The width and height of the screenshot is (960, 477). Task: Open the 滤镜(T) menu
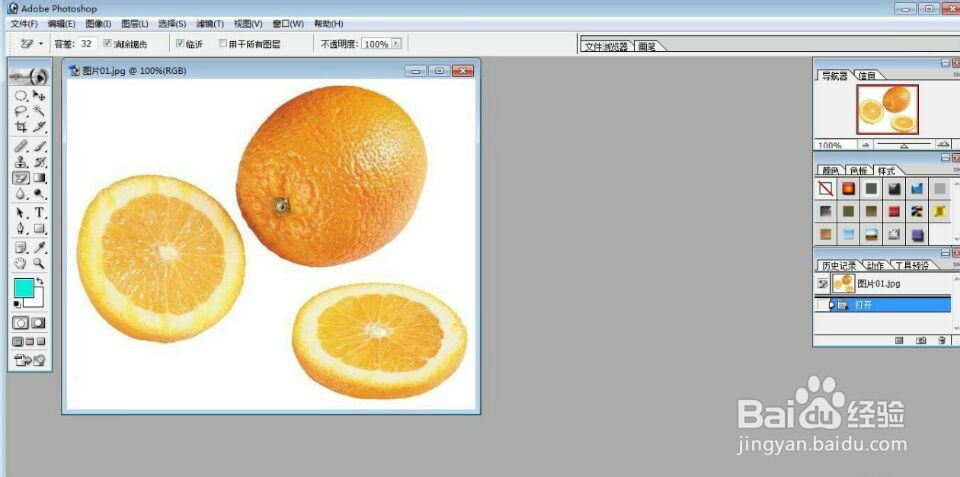(x=210, y=24)
